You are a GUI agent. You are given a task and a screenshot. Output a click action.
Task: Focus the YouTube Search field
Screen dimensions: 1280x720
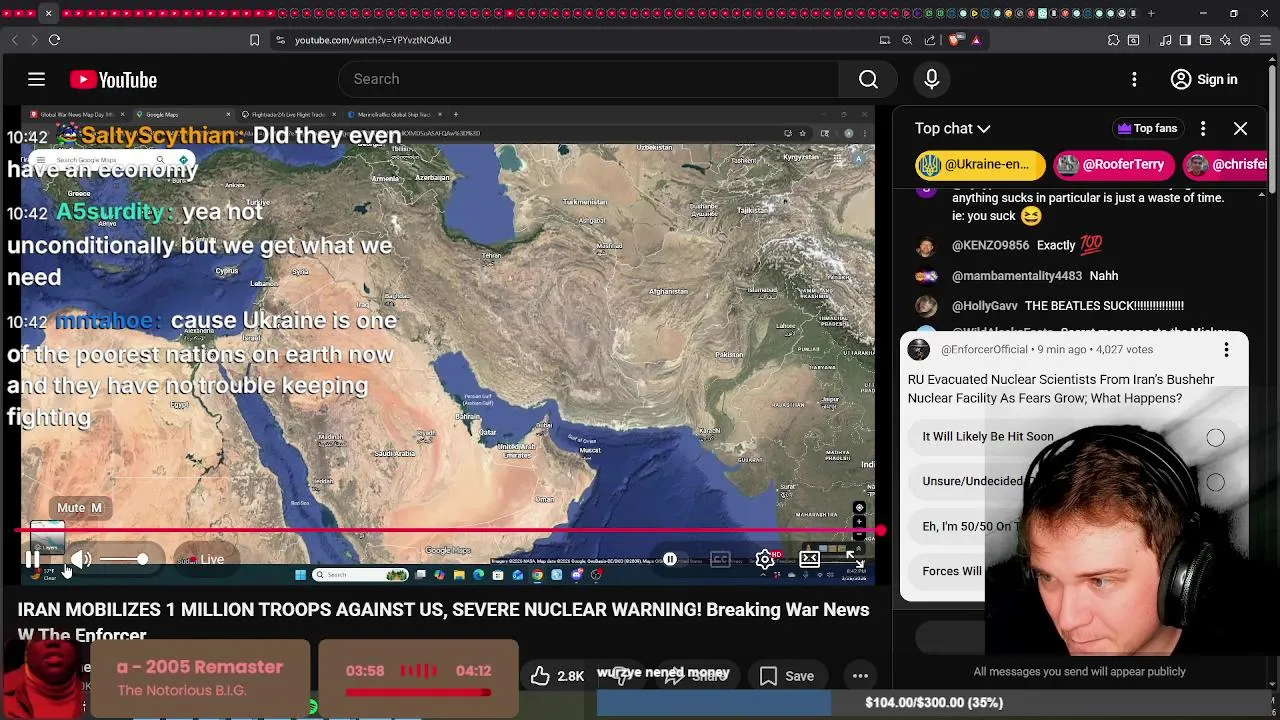[x=590, y=79]
